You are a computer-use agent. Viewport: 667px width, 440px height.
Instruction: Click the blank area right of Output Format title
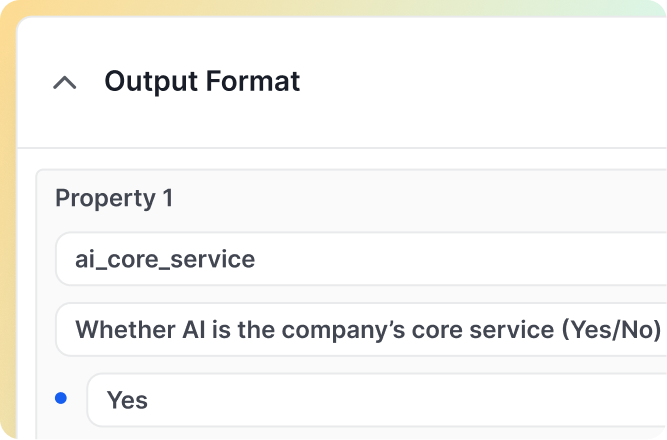pos(480,81)
